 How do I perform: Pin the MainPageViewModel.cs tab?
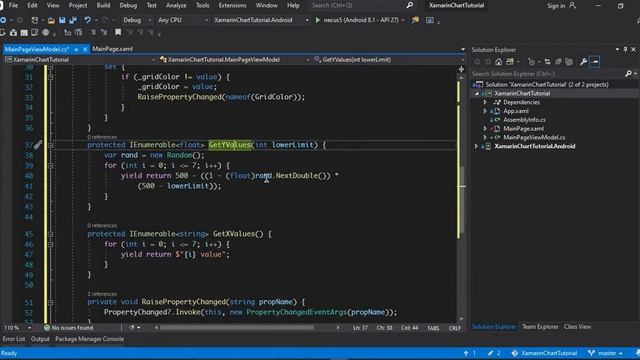(x=76, y=49)
